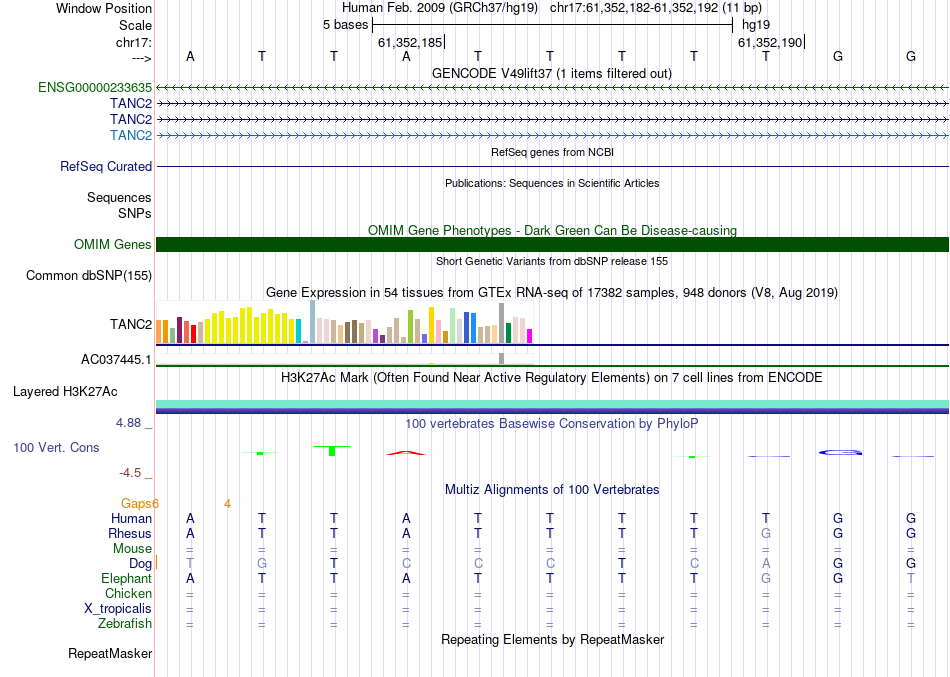Viewport: 950px width, 677px height.
Task: Open the Dog species label
Action: [141, 564]
